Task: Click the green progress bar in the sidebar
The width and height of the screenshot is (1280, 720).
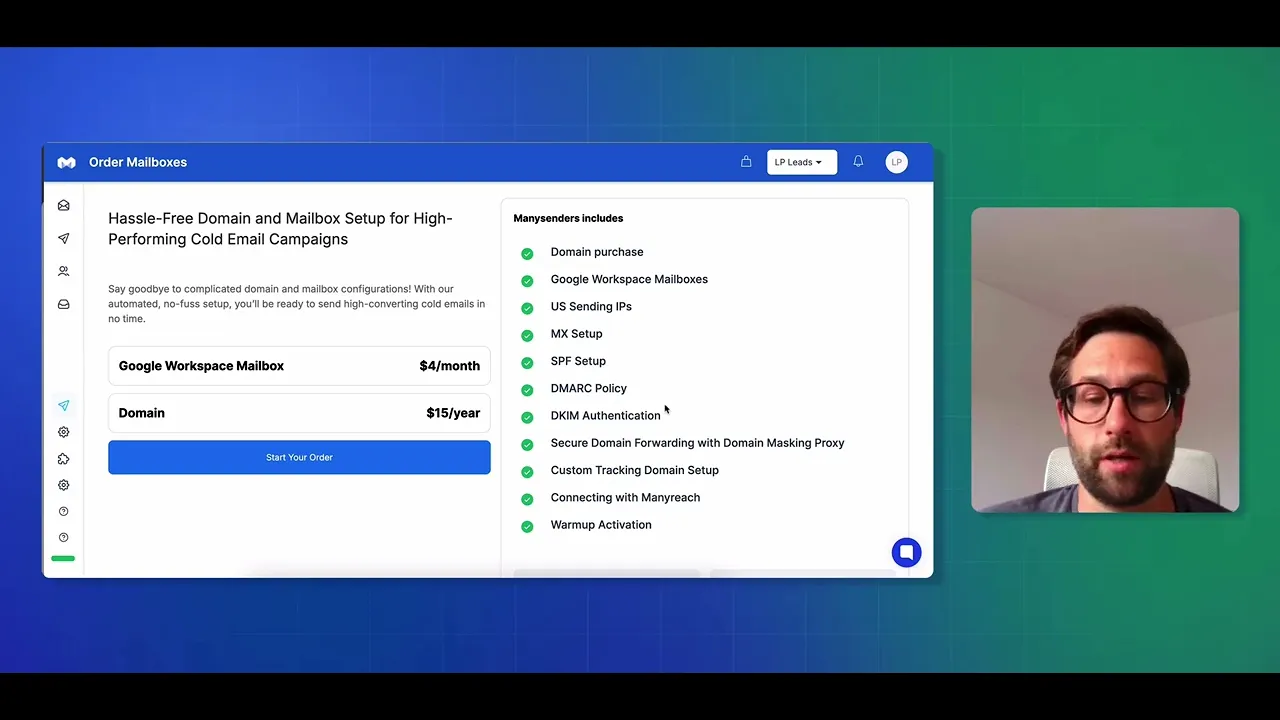Action: (x=63, y=558)
